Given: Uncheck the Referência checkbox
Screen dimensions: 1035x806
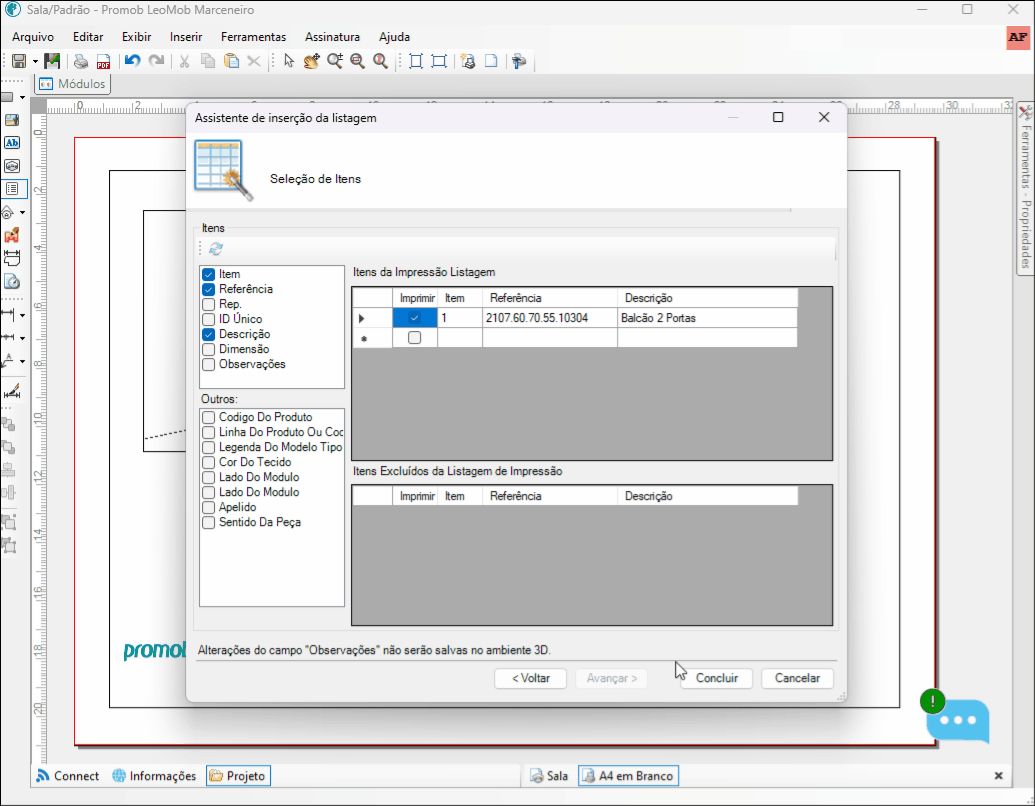Looking at the screenshot, I should [209, 289].
